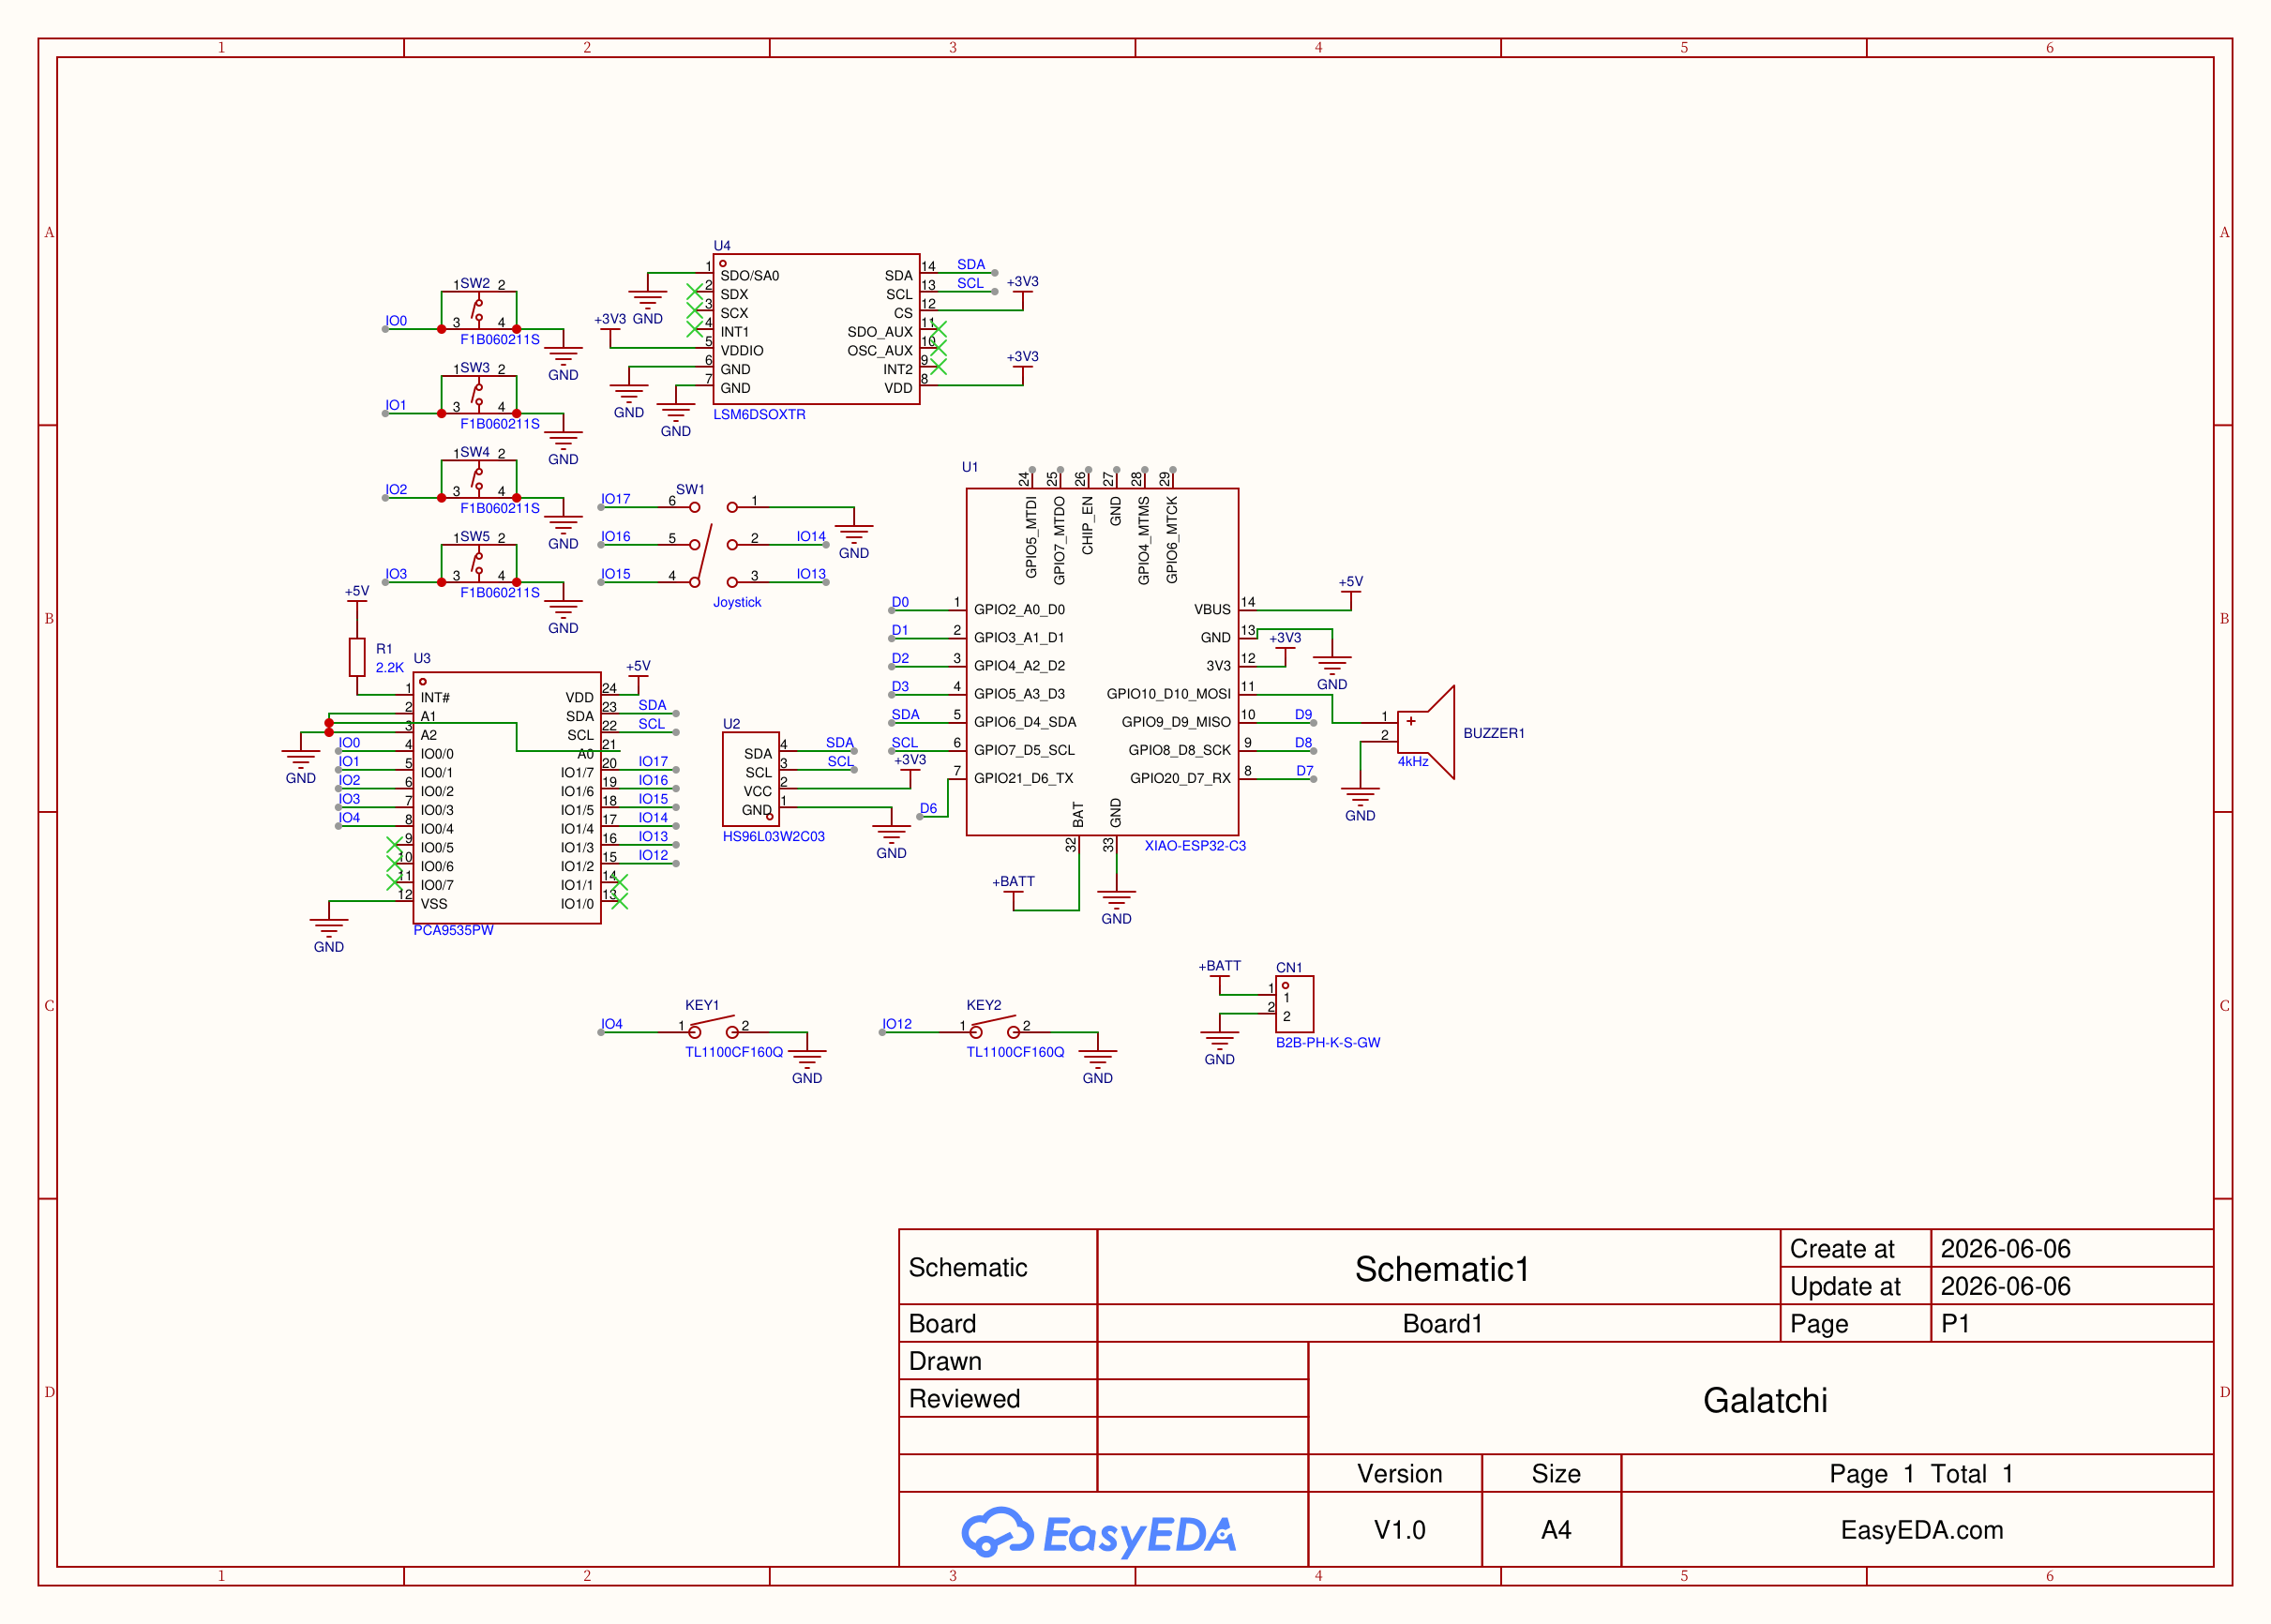This screenshot has width=2271, height=1624.
Task: Click the GPIO10_D10_MOSI pin name
Action: 1168,693
